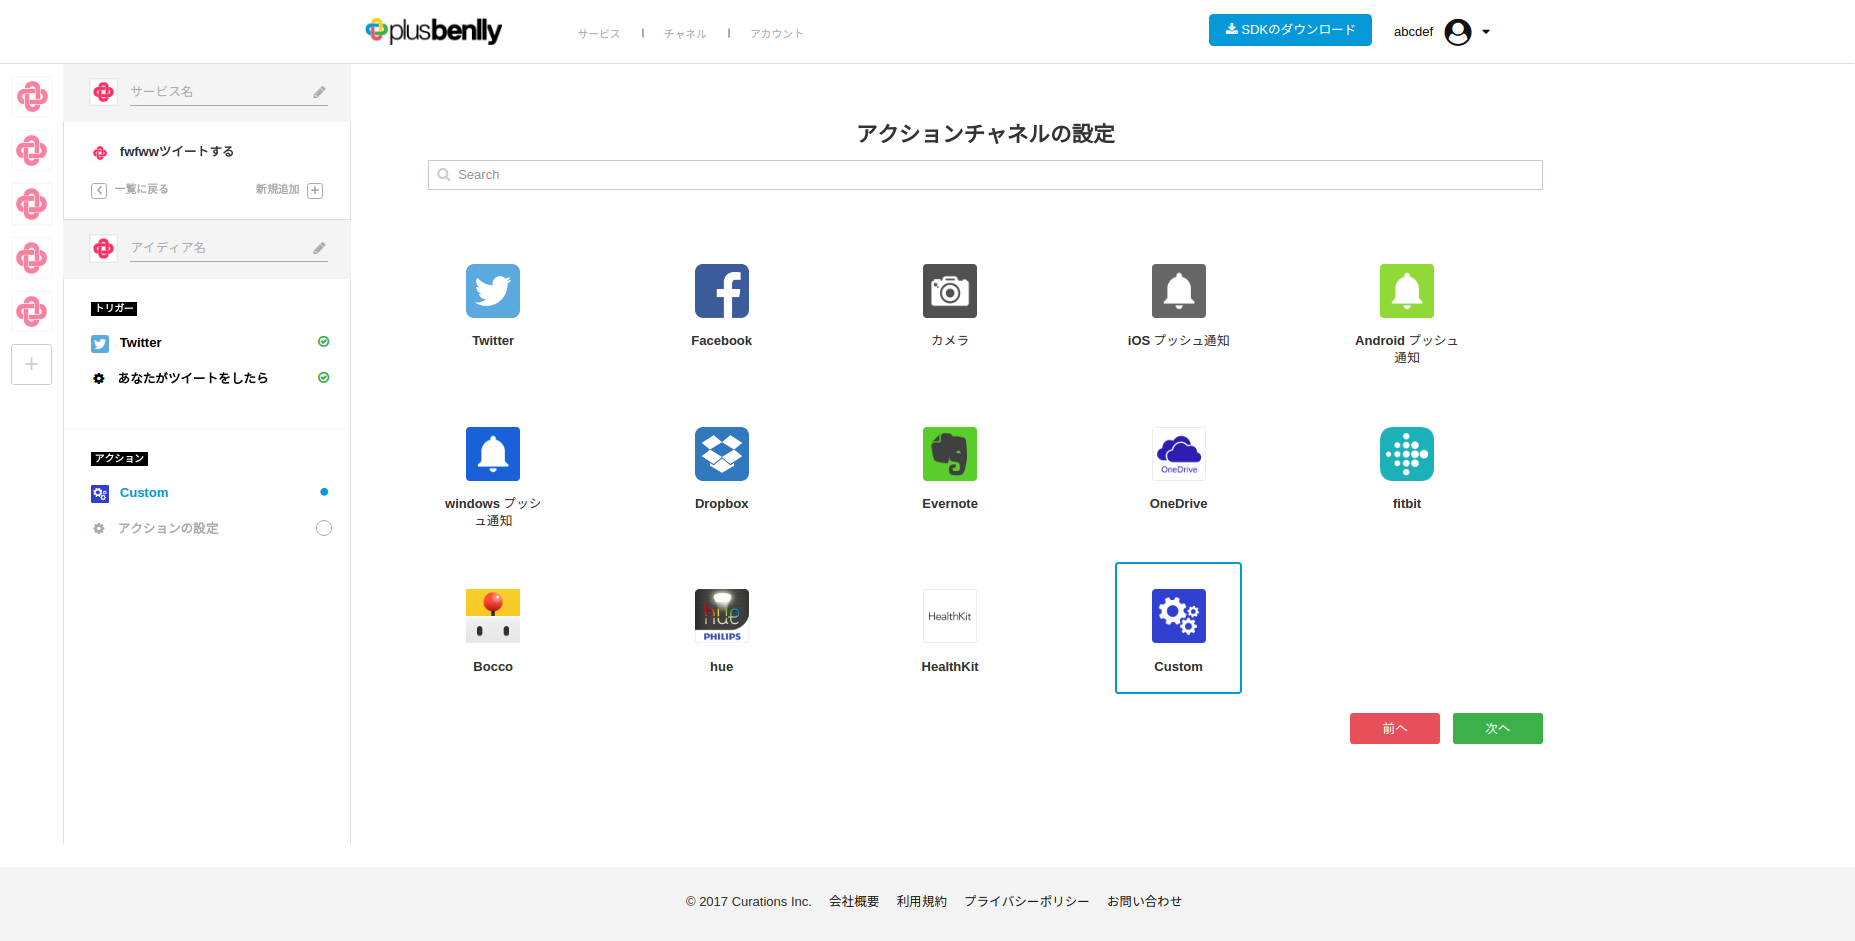
Task: Select the OneDrive cloud icon
Action: (x=1179, y=454)
